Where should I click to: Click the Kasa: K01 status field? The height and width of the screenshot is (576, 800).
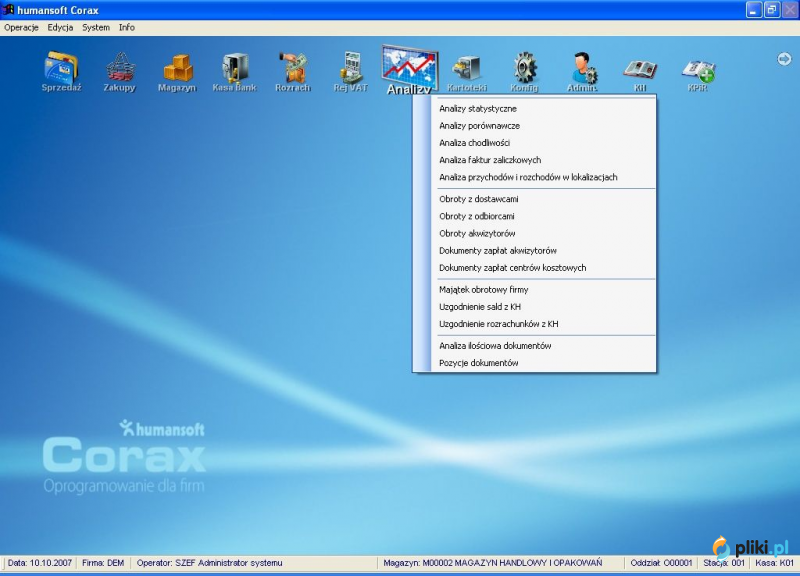774,563
